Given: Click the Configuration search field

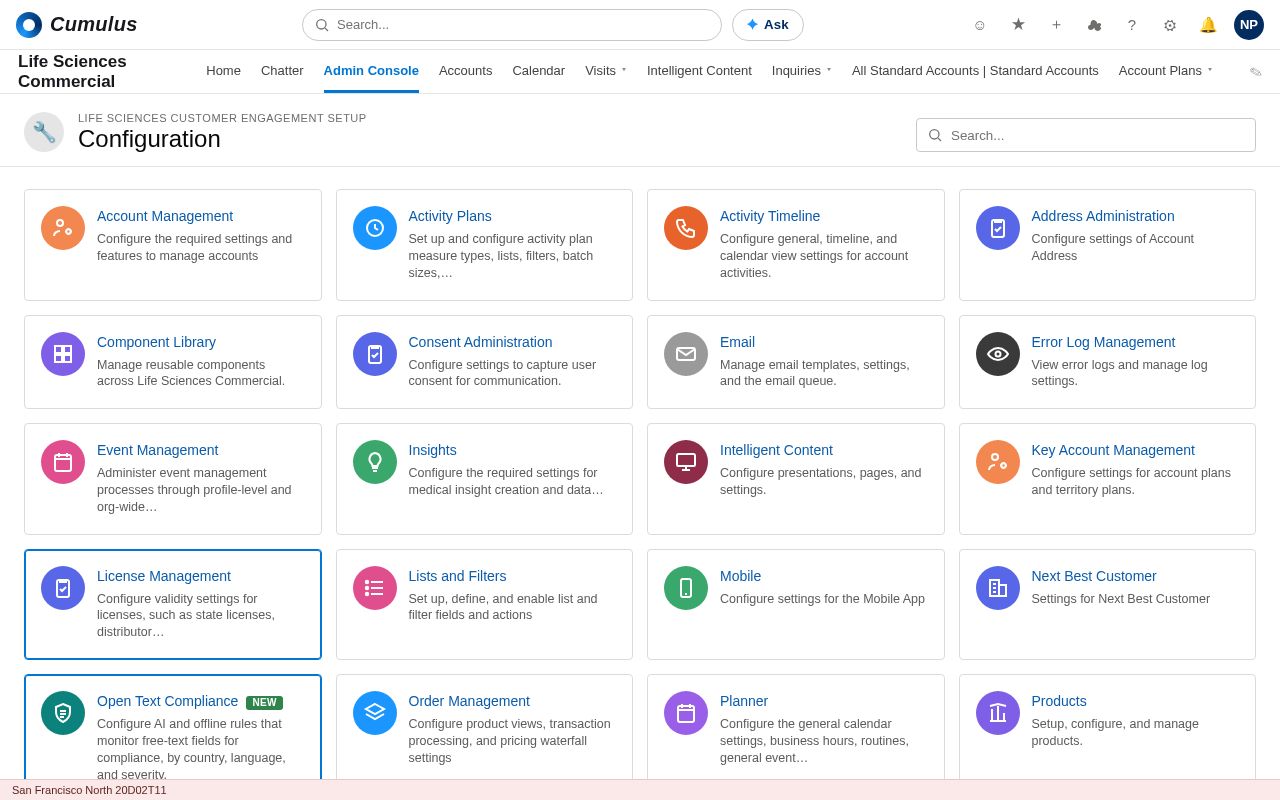Looking at the screenshot, I should pos(1086,135).
